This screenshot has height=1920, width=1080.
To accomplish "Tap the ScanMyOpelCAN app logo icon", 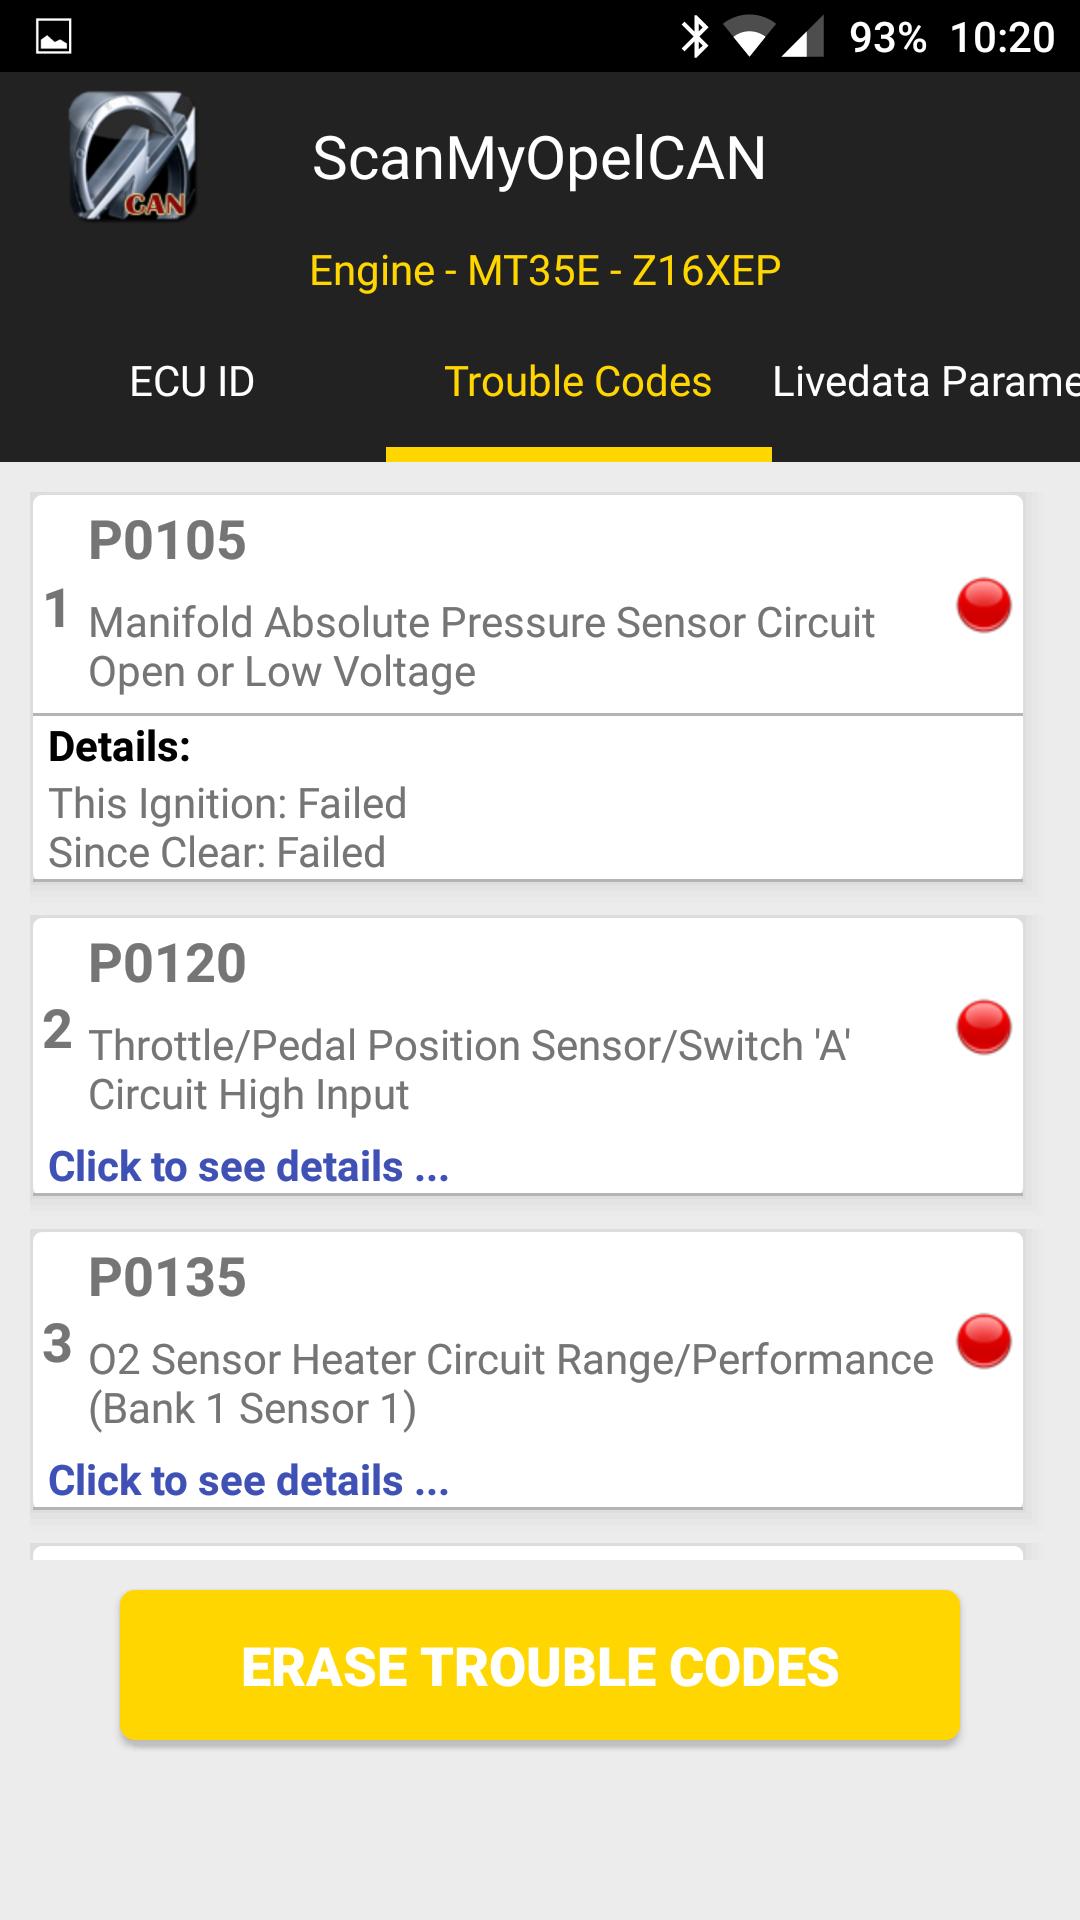I will tap(133, 156).
